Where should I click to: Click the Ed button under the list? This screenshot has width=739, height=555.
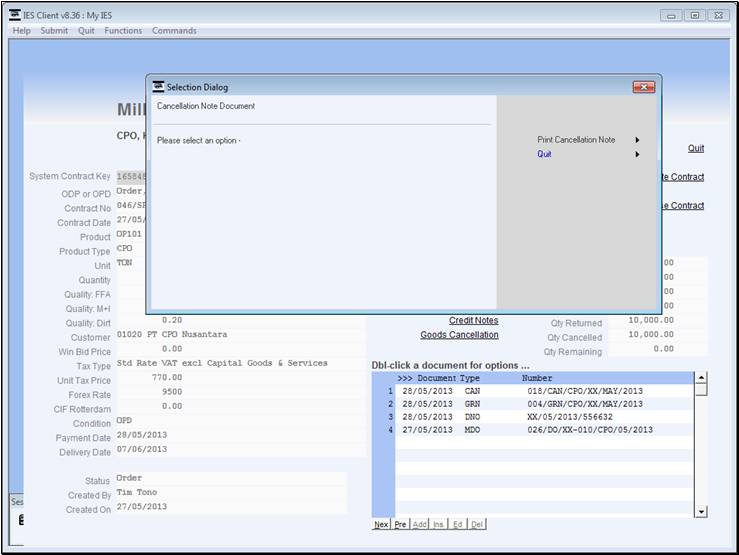tap(458, 524)
